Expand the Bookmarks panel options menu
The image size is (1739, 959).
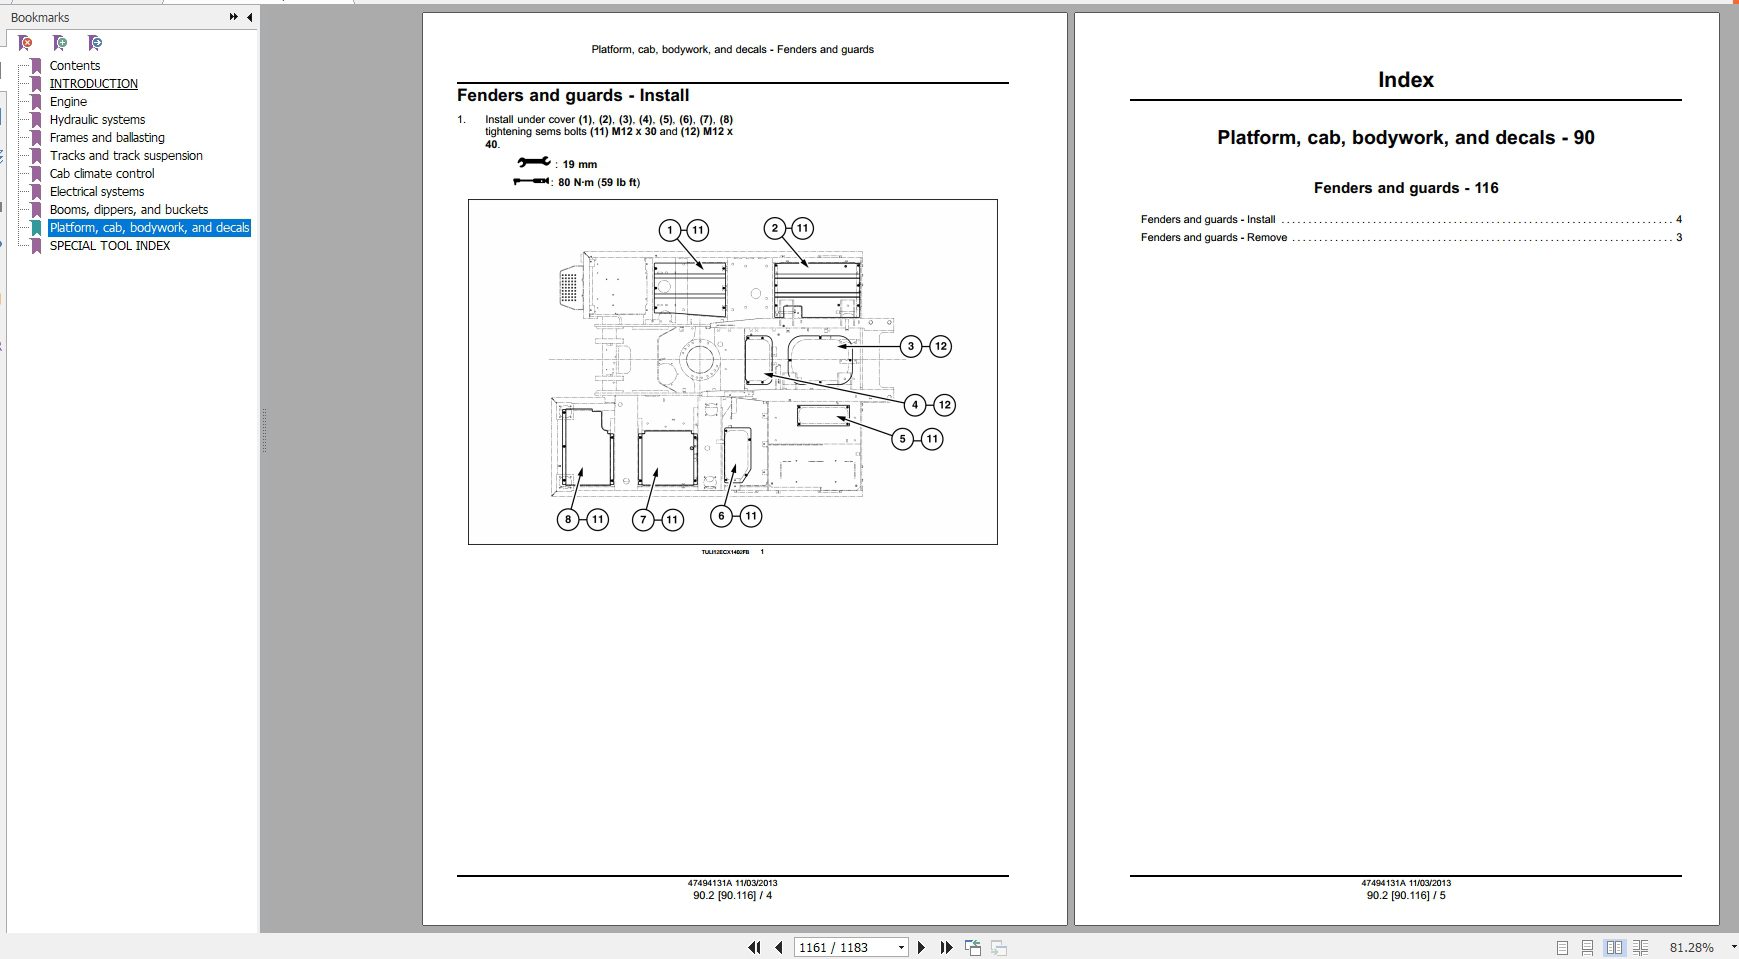(x=232, y=17)
